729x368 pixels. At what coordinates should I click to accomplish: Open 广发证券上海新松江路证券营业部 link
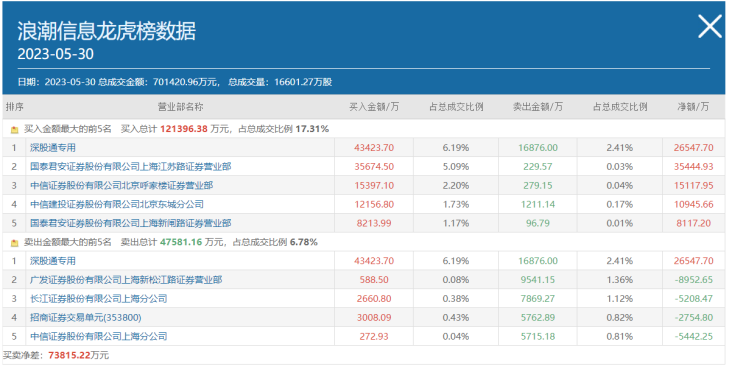(126, 280)
